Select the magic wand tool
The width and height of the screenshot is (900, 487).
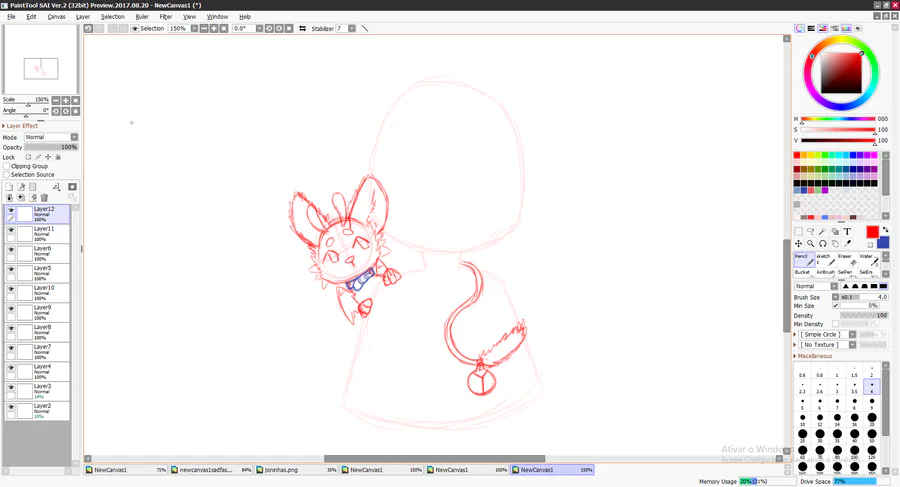pos(823,231)
